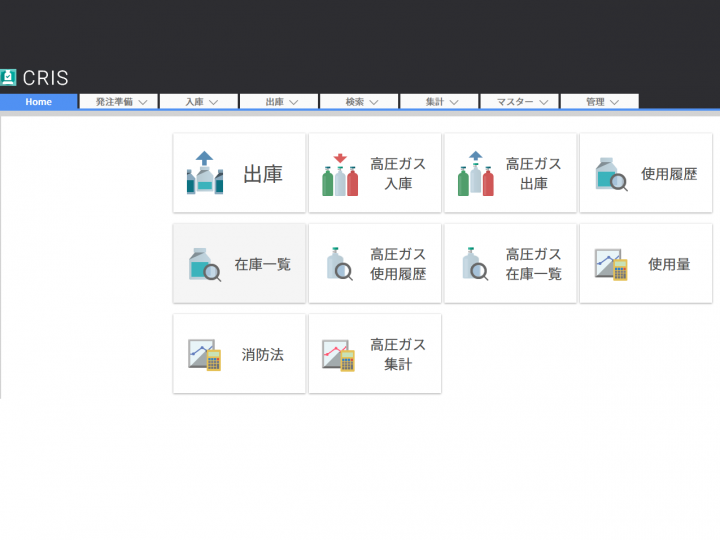Open the Home tab
Image resolution: width=720 pixels, height=540 pixels.
[x=39, y=101]
